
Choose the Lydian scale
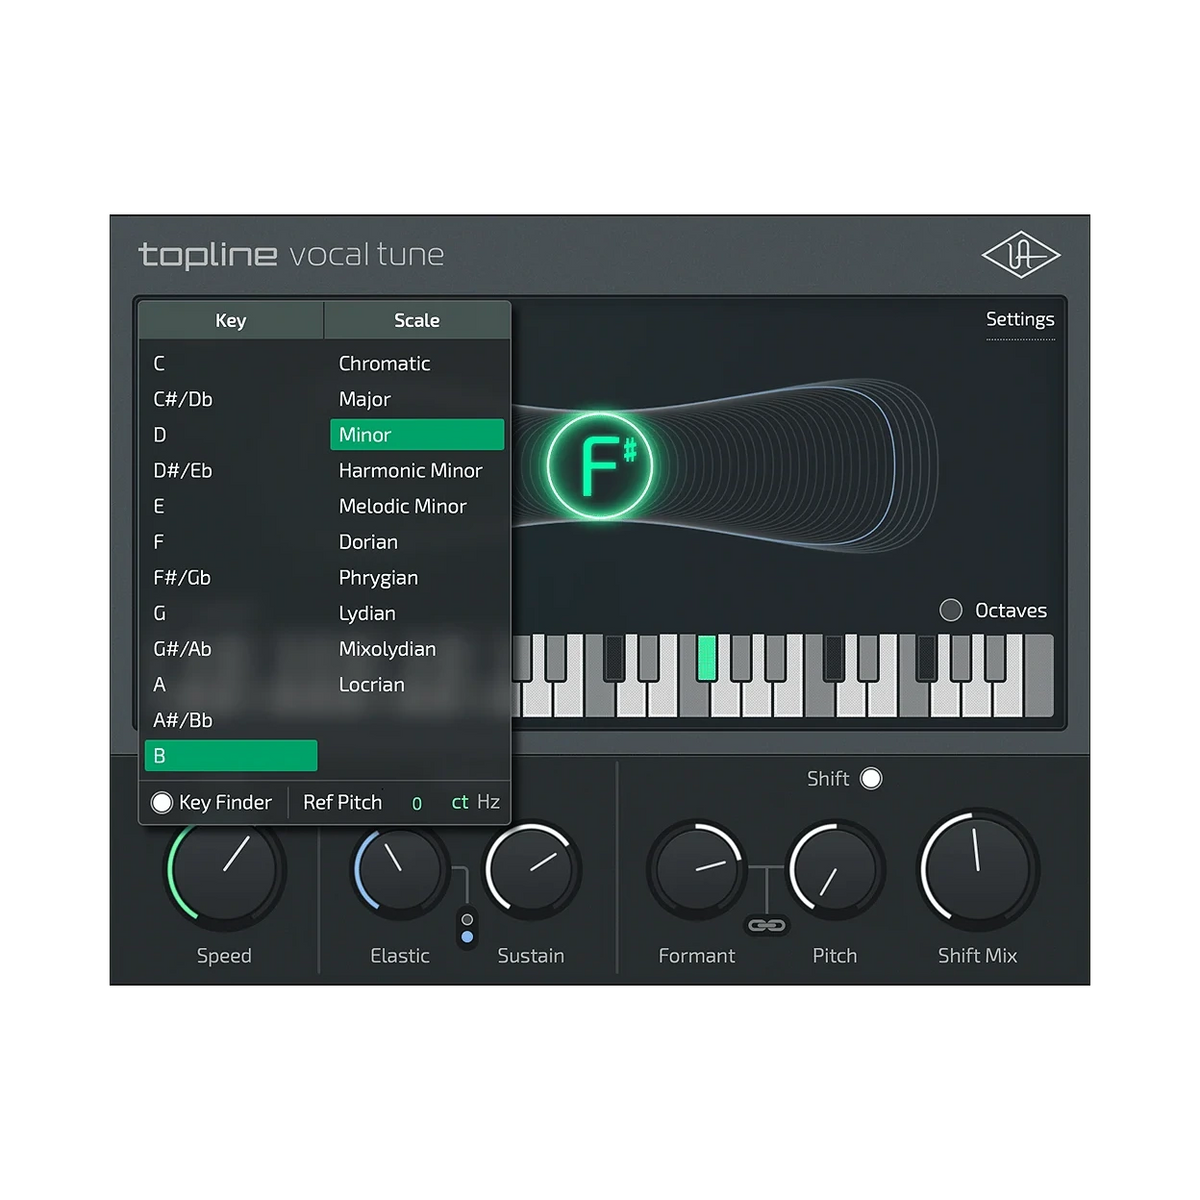point(417,613)
